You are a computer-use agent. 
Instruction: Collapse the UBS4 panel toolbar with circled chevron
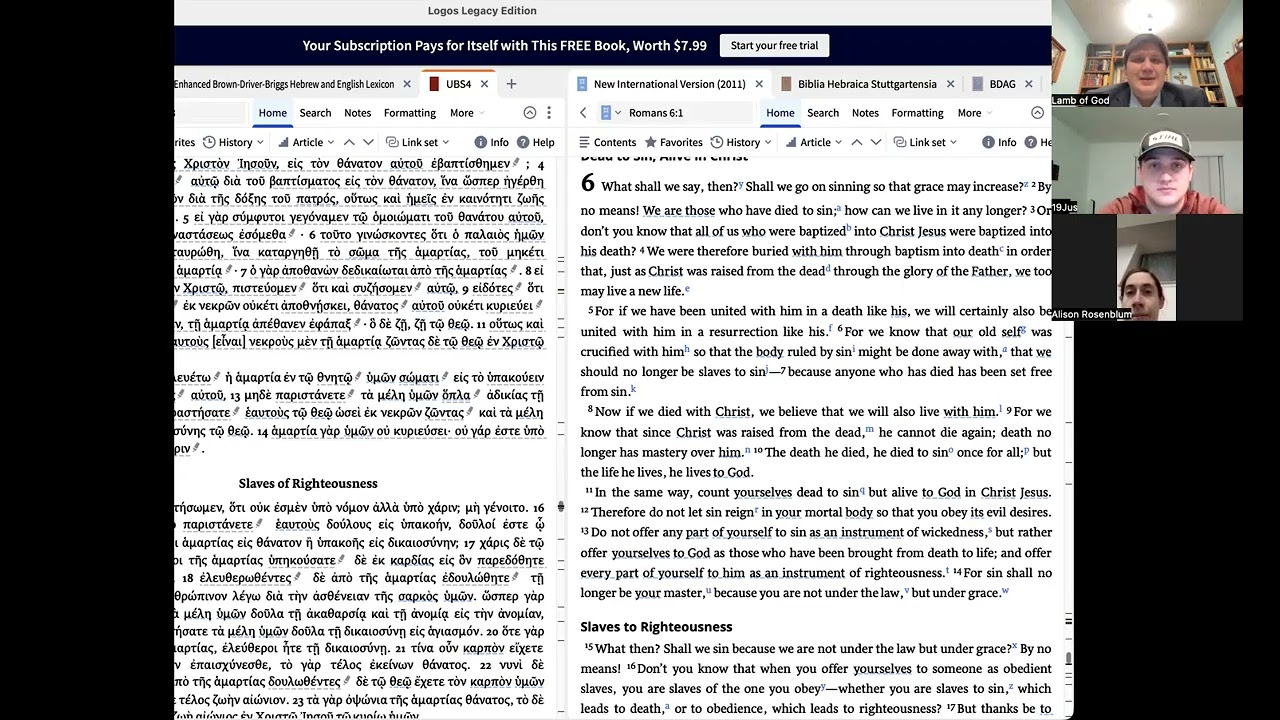point(530,113)
